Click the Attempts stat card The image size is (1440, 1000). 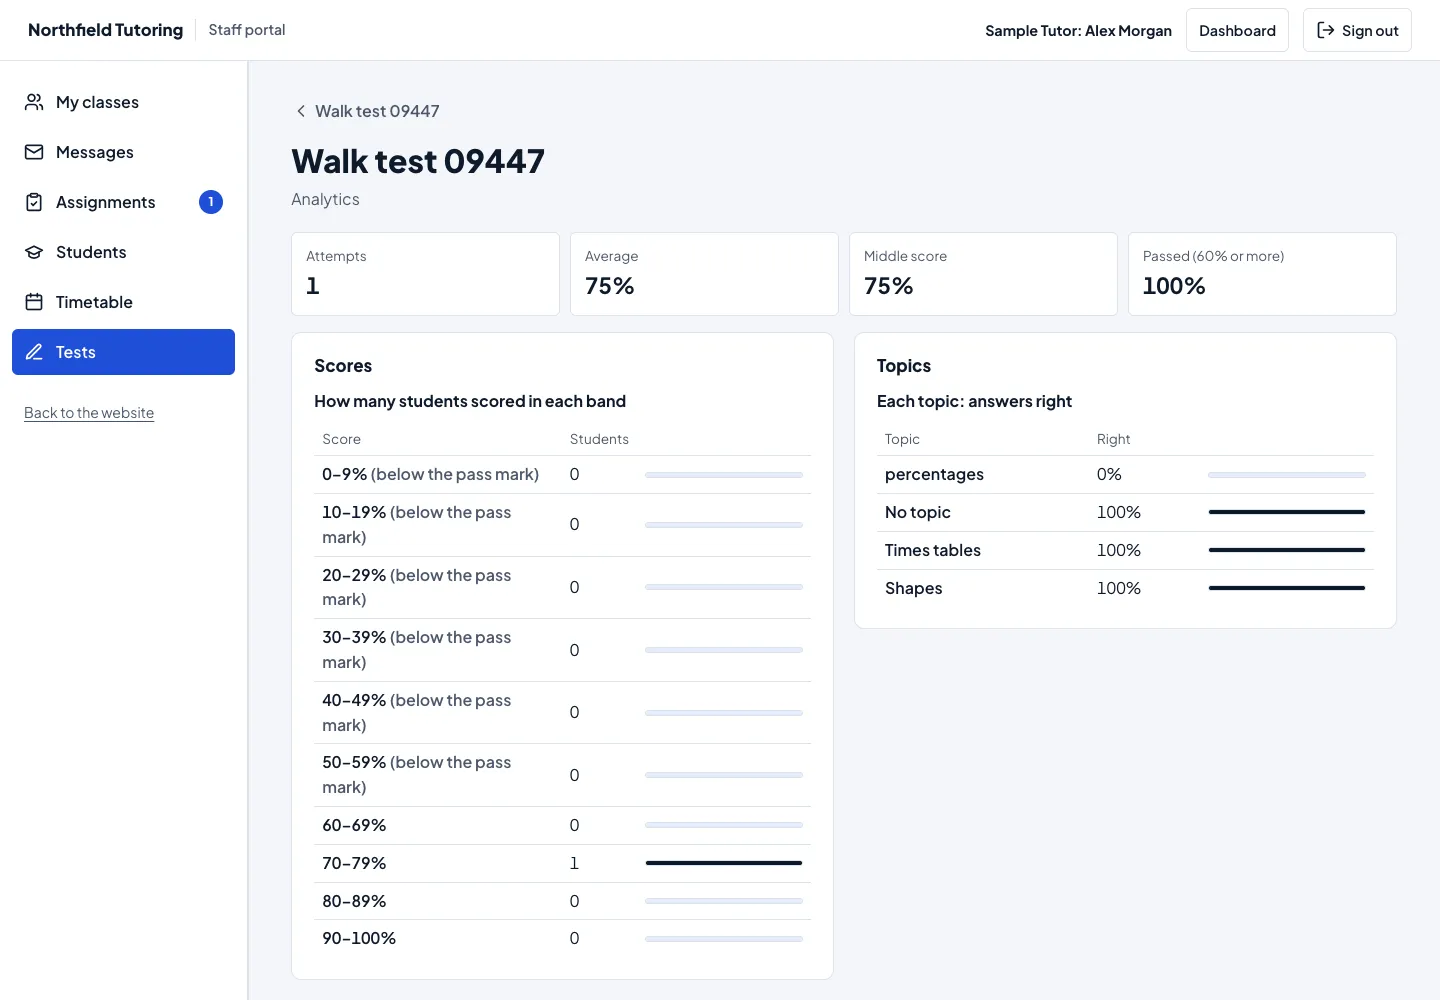click(x=425, y=274)
